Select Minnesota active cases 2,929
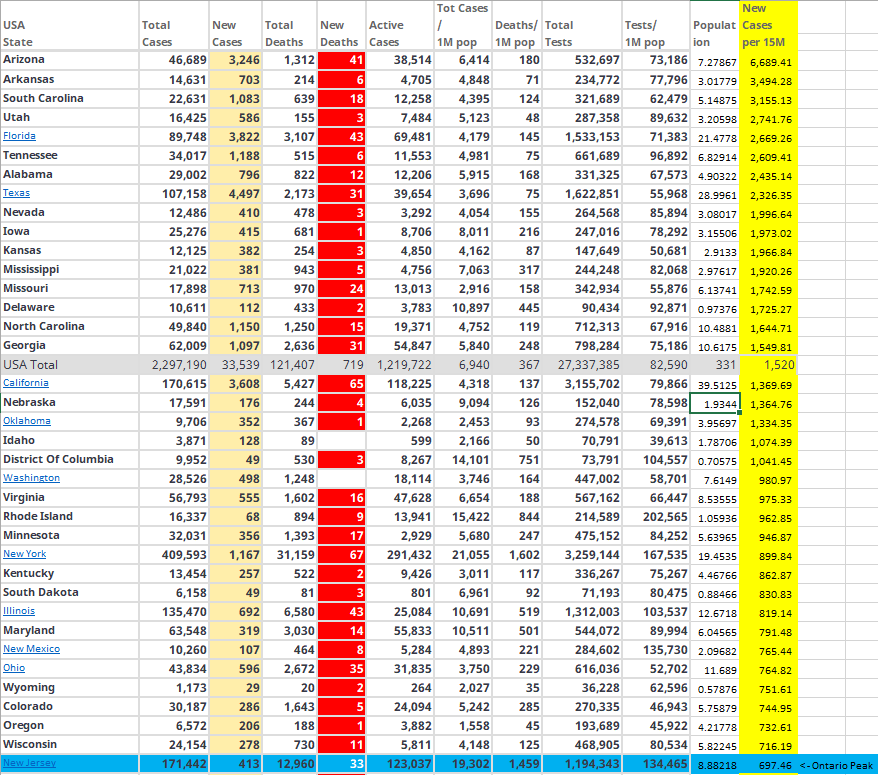Image resolution: width=878 pixels, height=775 pixels. coord(400,536)
